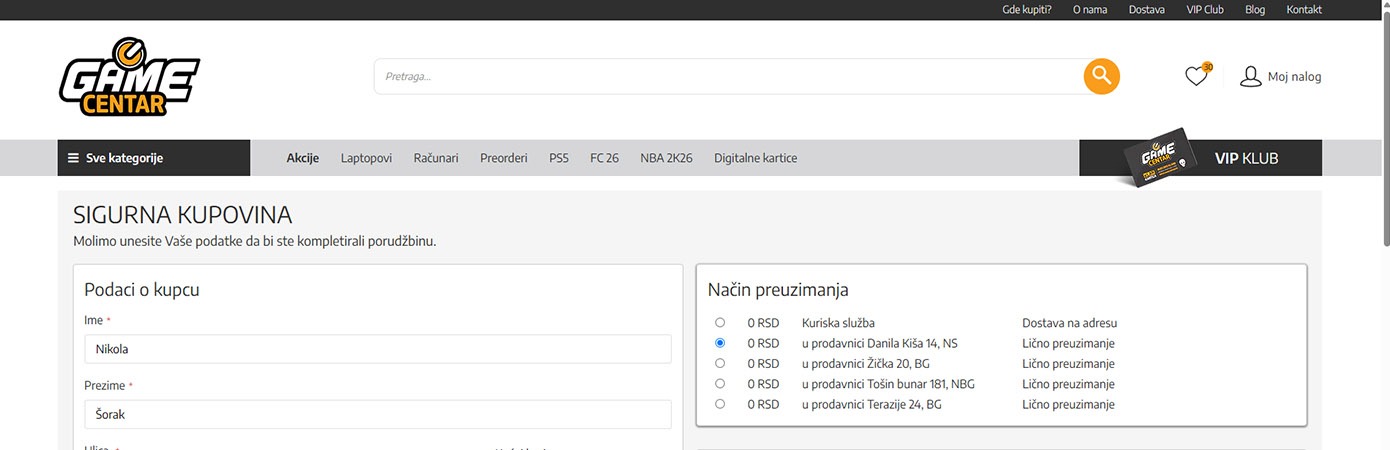Select pickup at Danila Kiša 14, NS

point(720,343)
